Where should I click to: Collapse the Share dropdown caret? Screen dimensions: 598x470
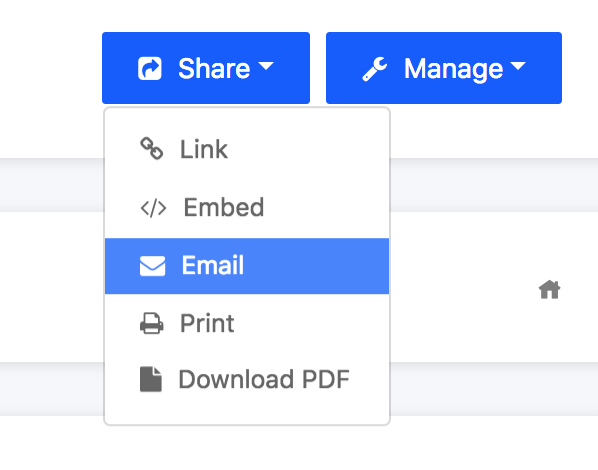click(266, 66)
